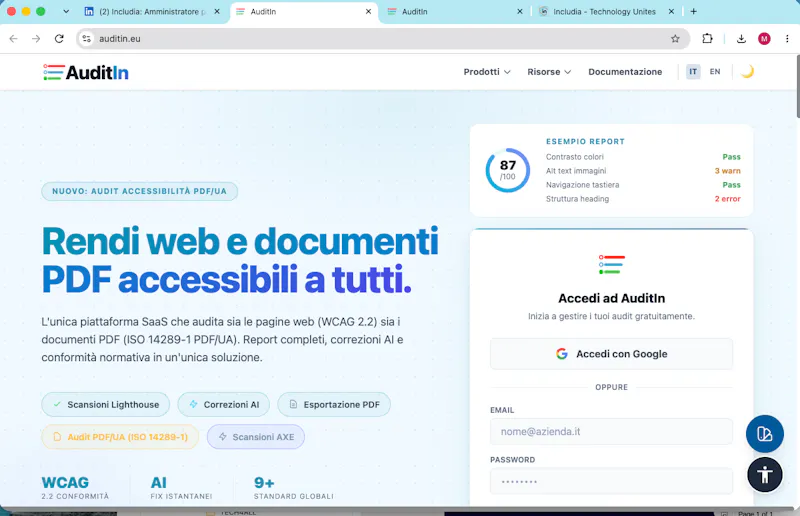This screenshot has height=516, width=800.
Task: Click the page vertical scrollbar
Action: pyautogui.click(x=797, y=87)
